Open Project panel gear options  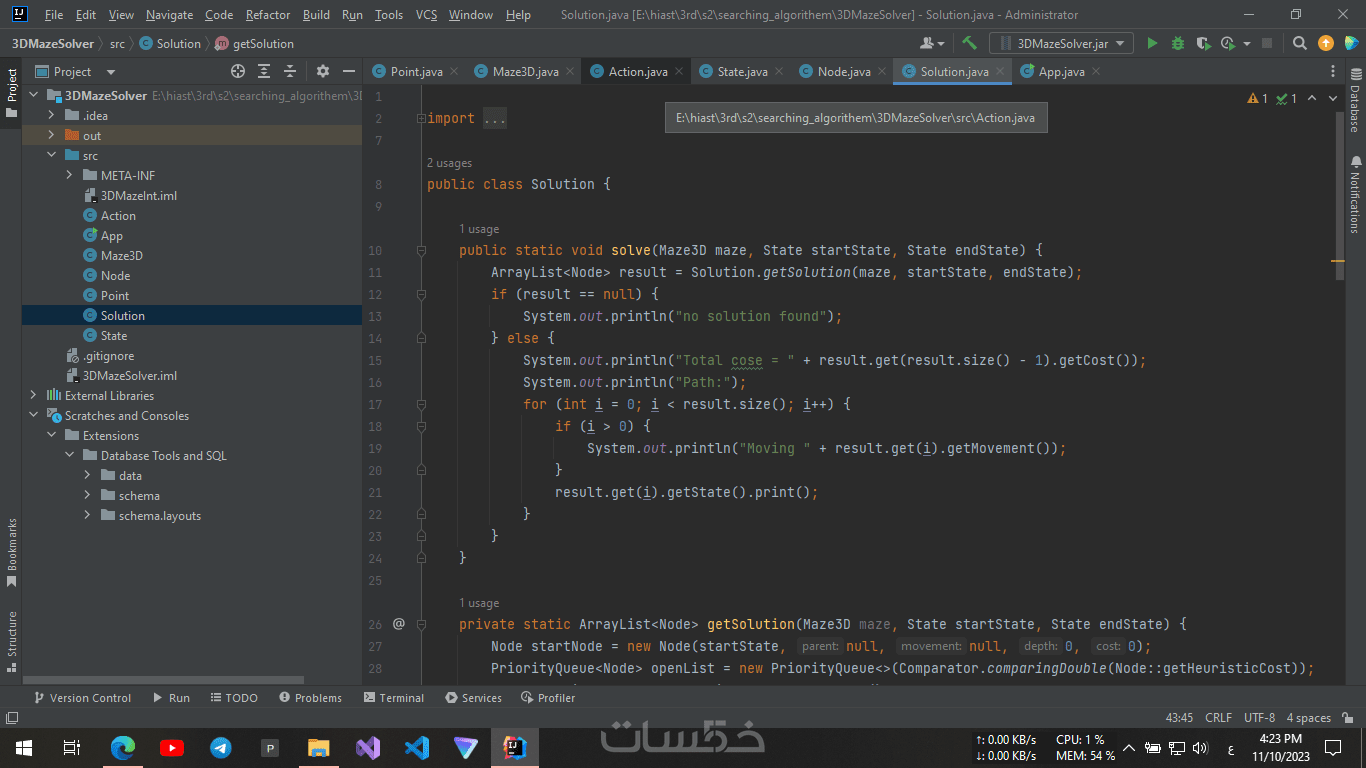click(x=322, y=71)
